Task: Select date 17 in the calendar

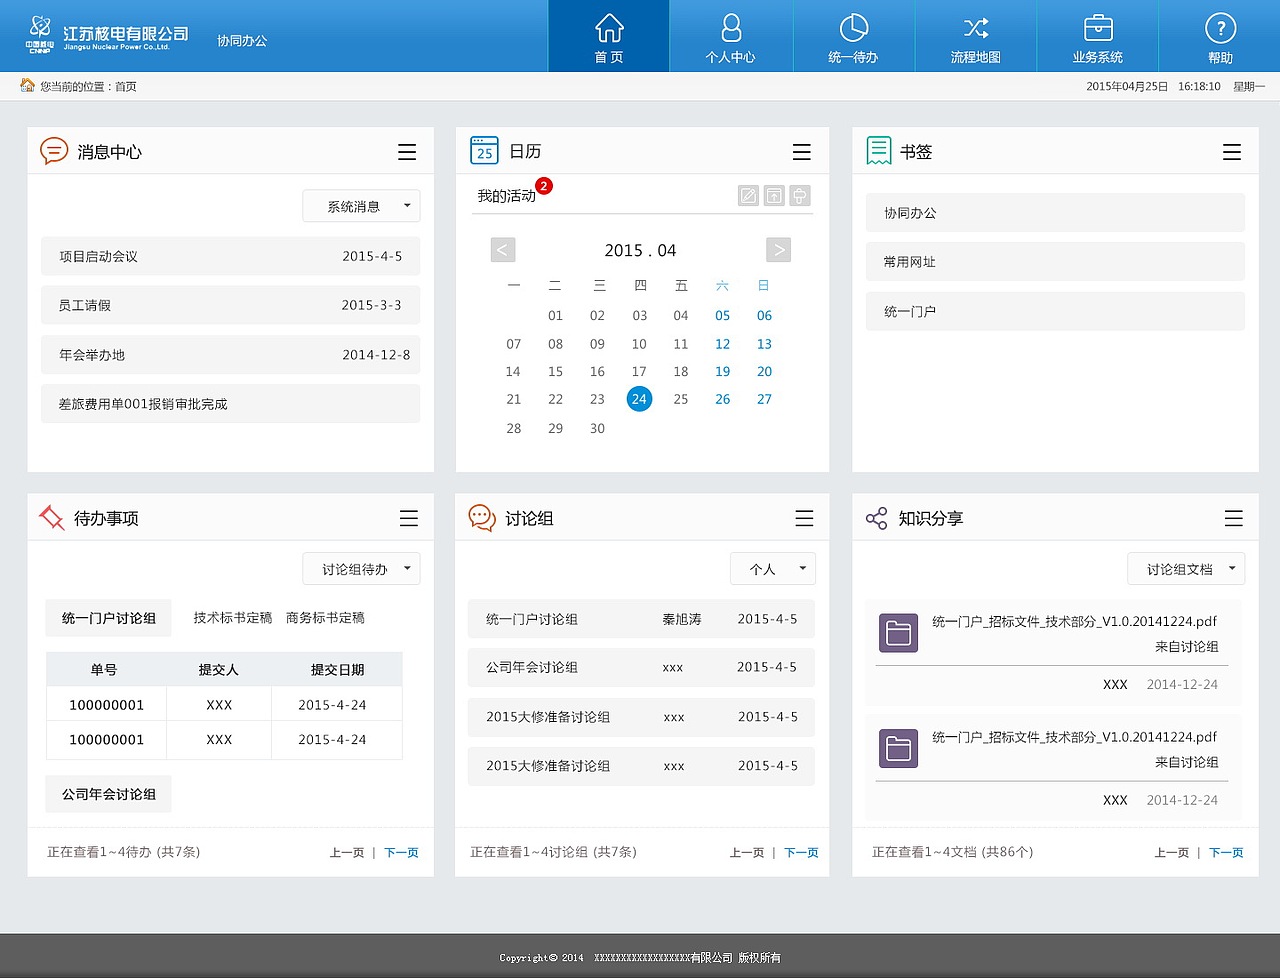Action: click(639, 371)
